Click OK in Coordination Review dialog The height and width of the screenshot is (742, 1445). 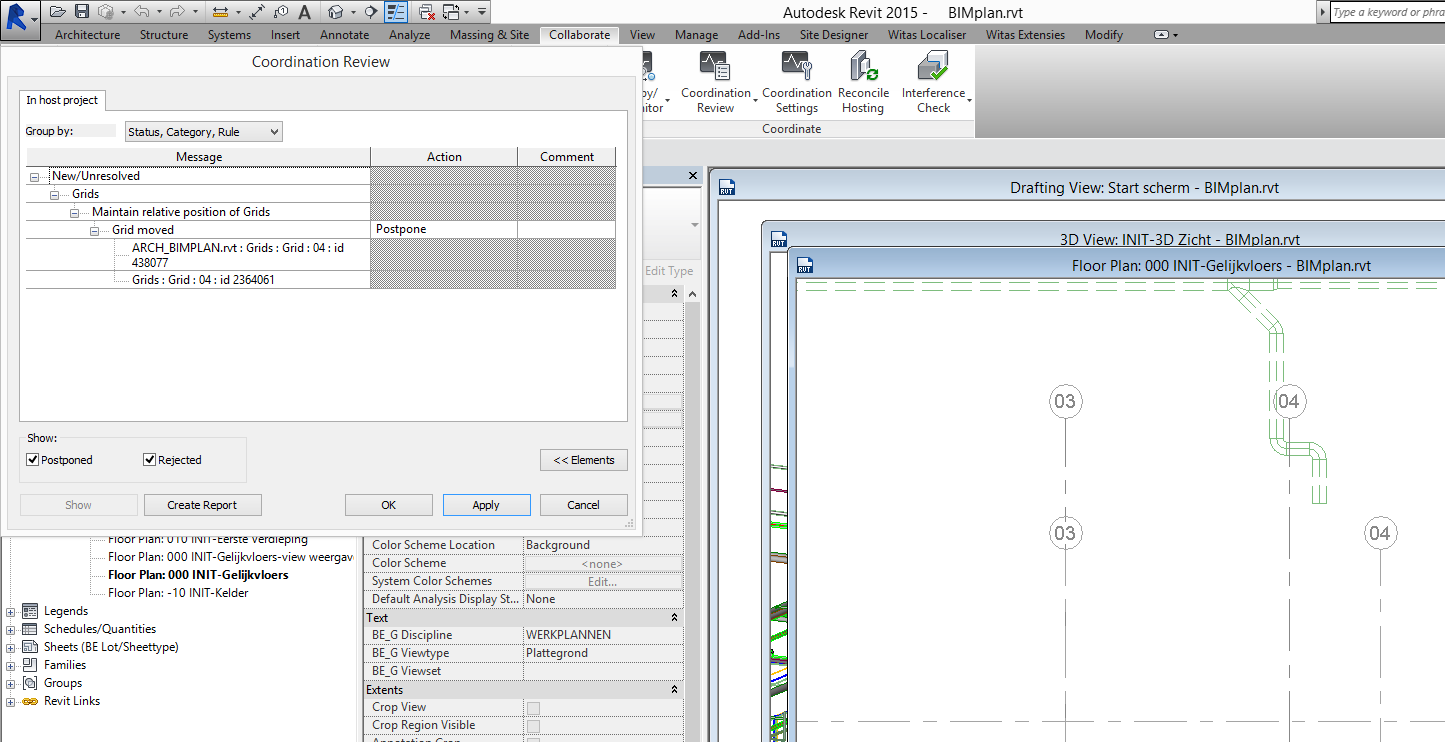pos(389,505)
